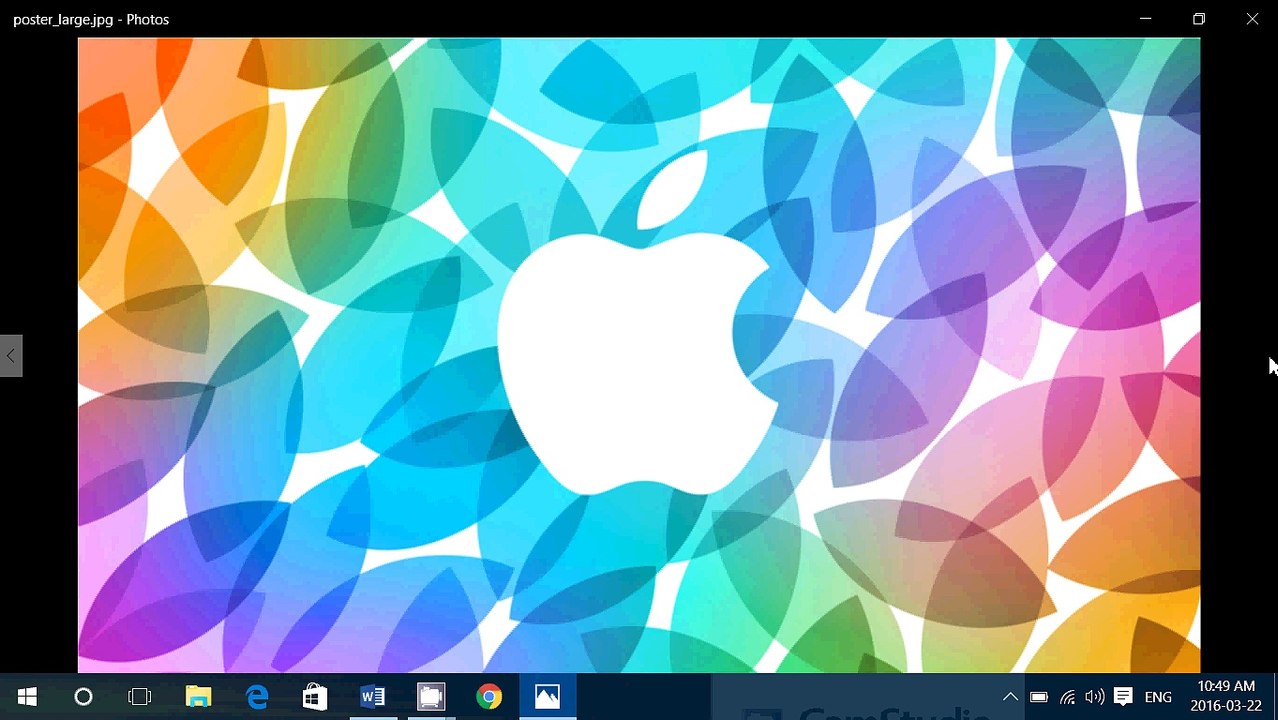1278x720 pixels.
Task: Close the Photos window
Action: click(x=1252, y=19)
